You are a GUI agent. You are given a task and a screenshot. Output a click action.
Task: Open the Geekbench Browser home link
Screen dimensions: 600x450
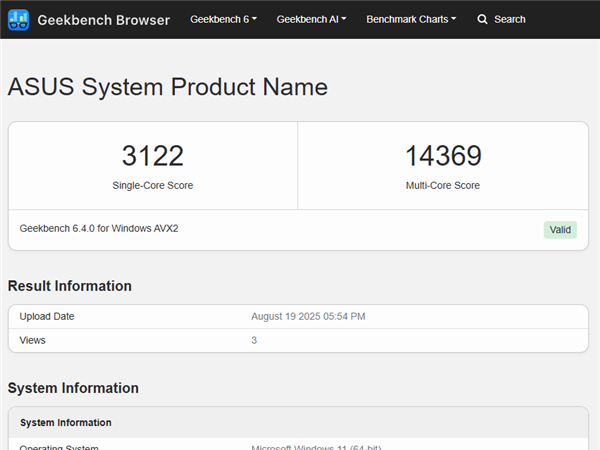click(x=103, y=20)
